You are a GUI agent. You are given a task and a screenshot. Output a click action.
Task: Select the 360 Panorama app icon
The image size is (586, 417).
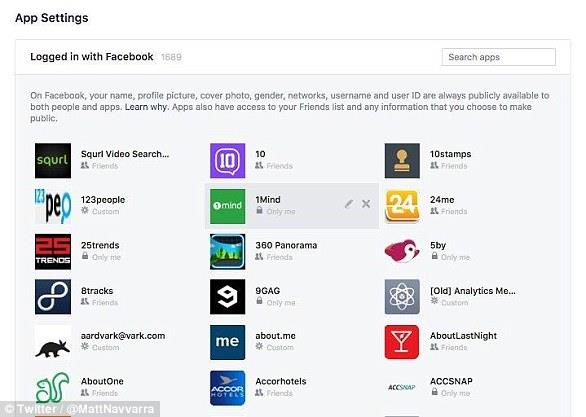point(227,252)
